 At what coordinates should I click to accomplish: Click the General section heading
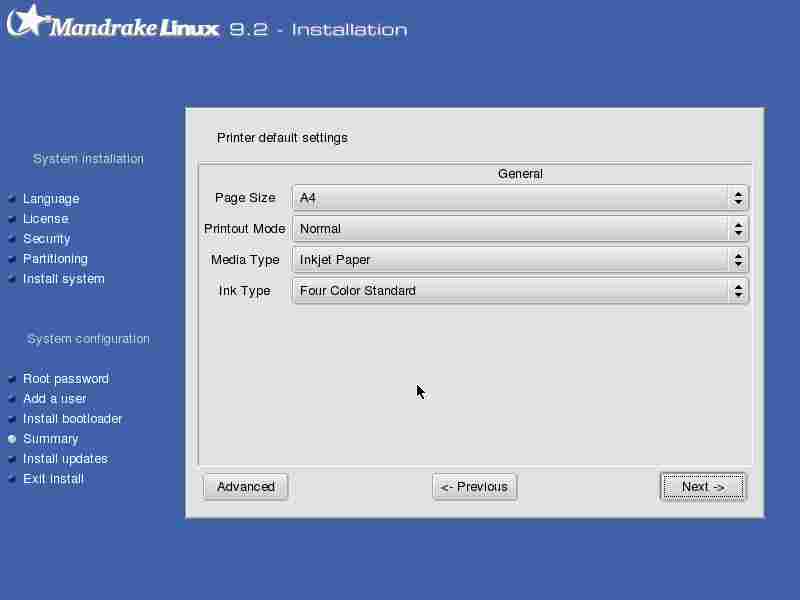coord(520,174)
